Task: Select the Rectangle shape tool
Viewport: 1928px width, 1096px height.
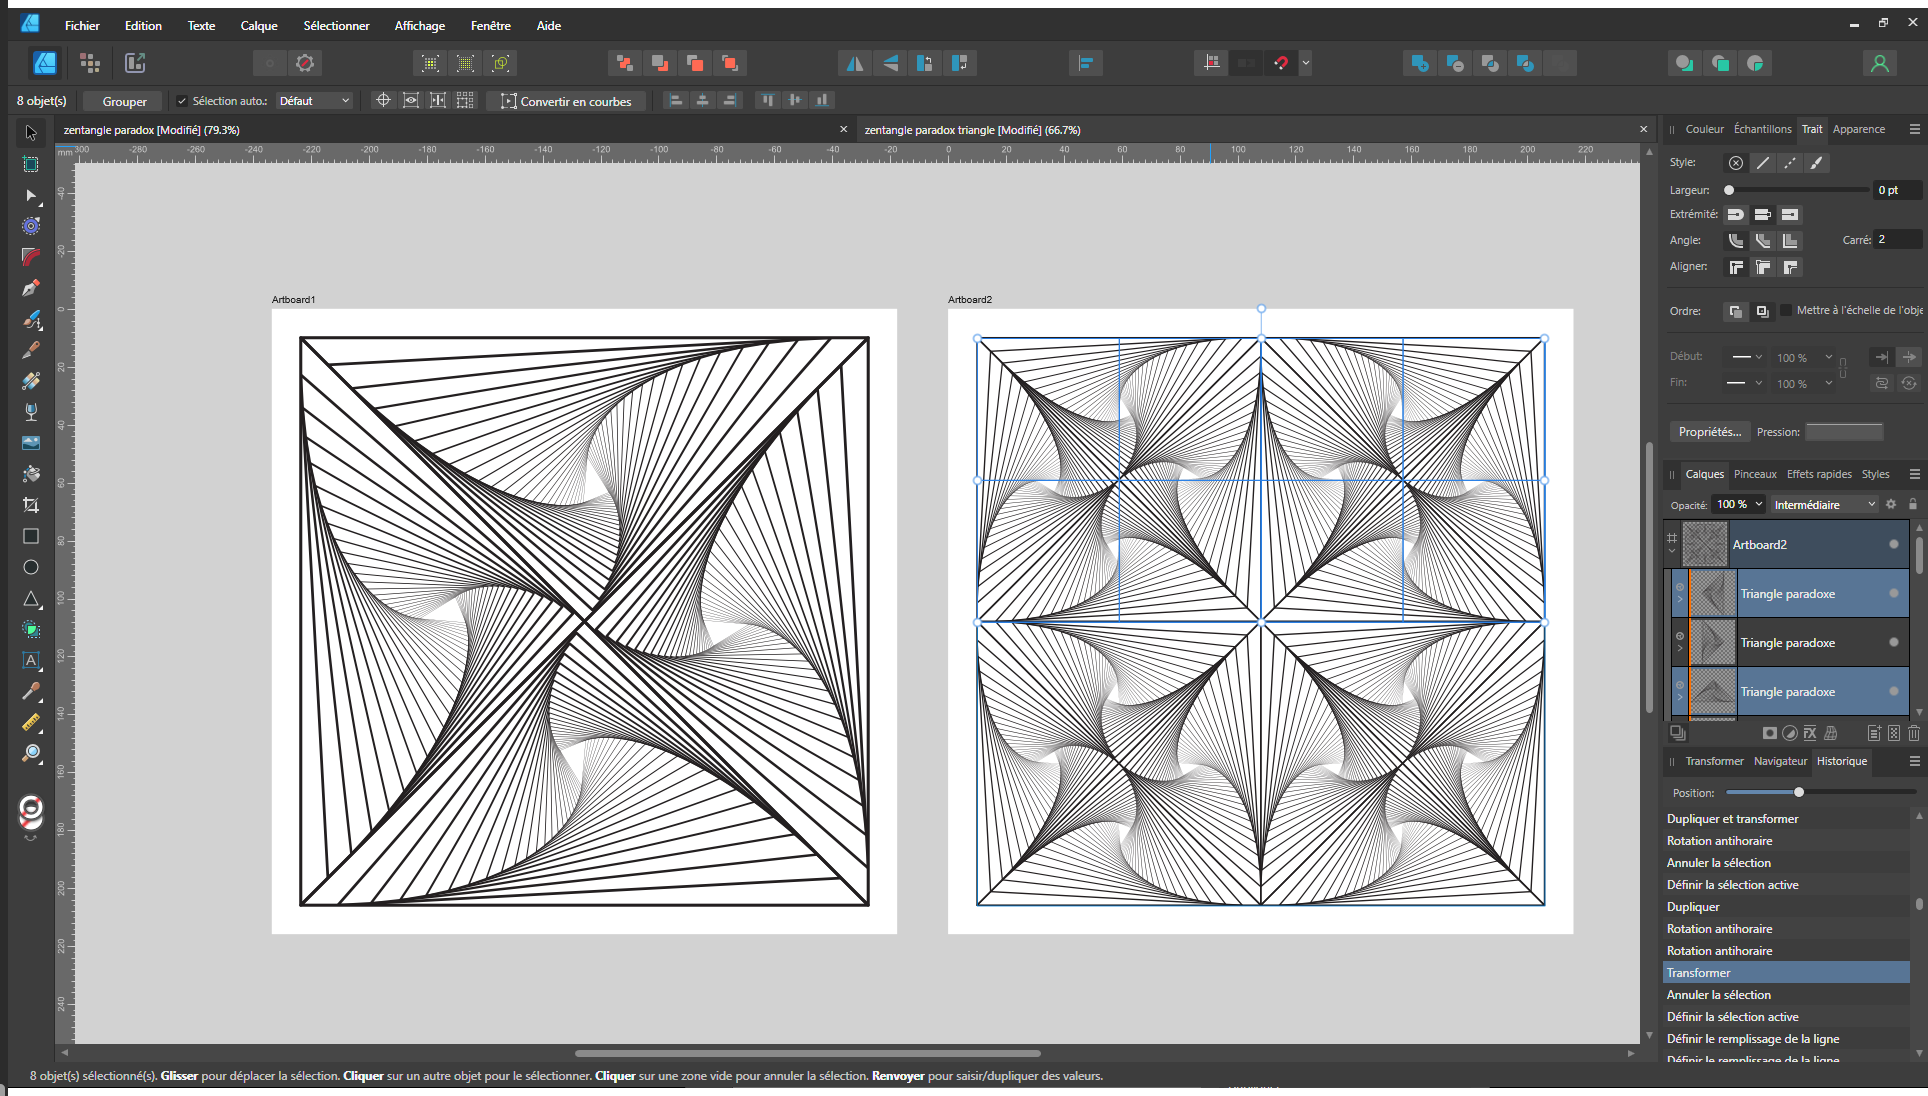Action: (x=31, y=536)
